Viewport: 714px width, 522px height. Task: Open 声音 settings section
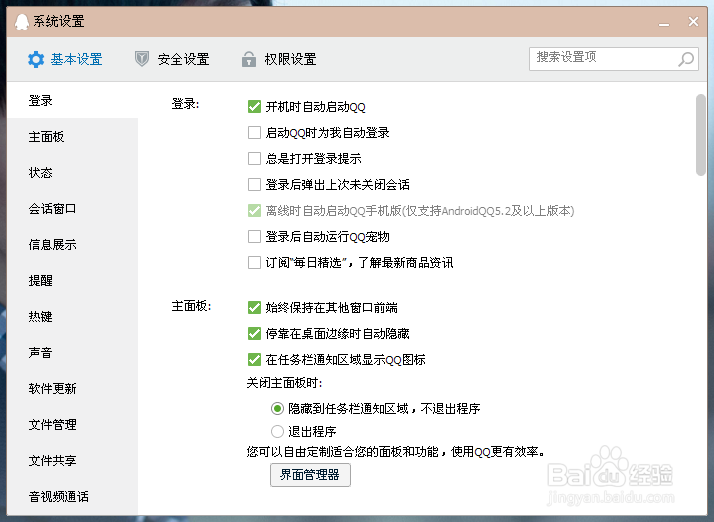point(72,352)
